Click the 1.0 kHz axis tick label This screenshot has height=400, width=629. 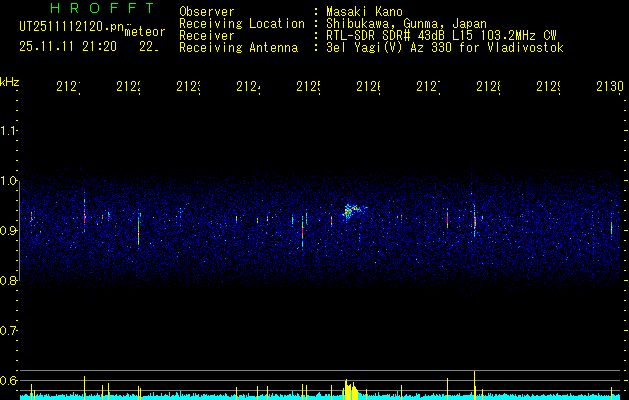[x=9, y=181]
